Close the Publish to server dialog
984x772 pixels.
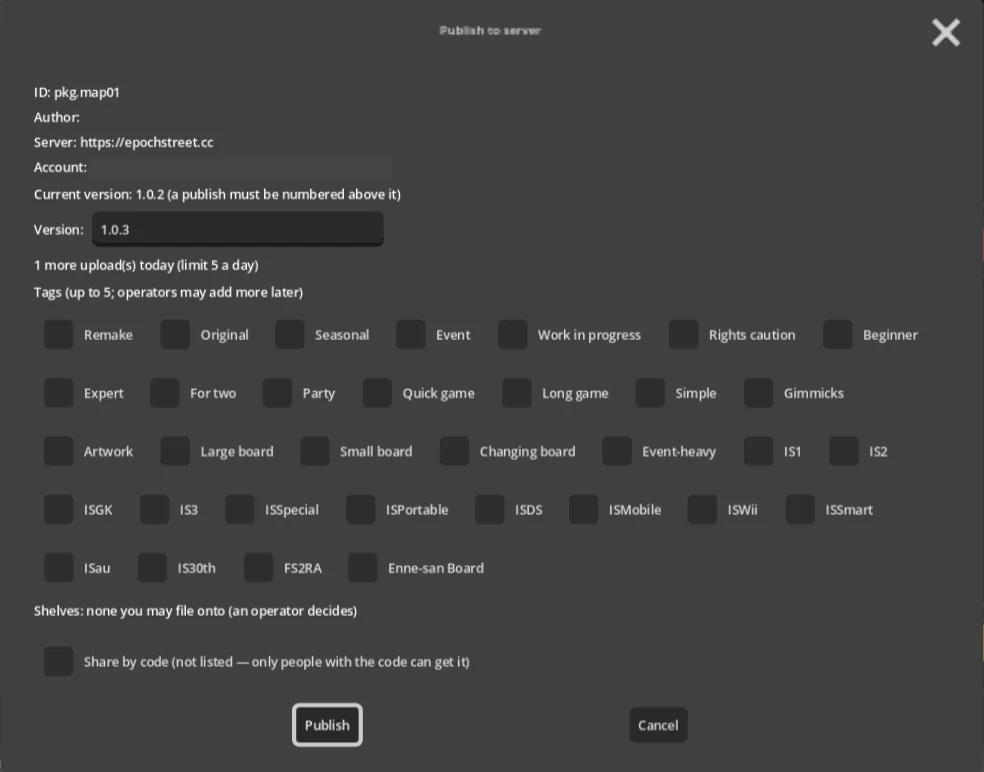click(946, 32)
